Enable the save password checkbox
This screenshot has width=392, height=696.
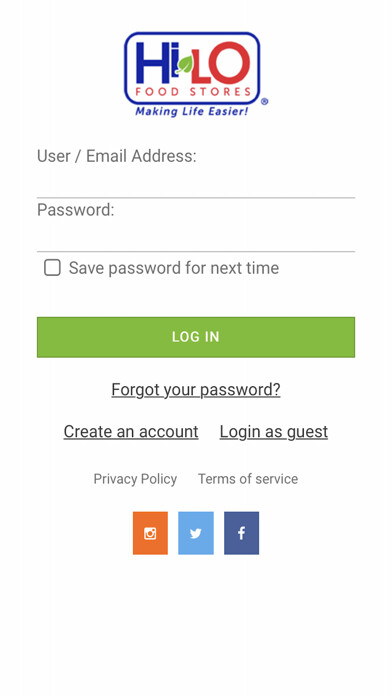(52, 268)
